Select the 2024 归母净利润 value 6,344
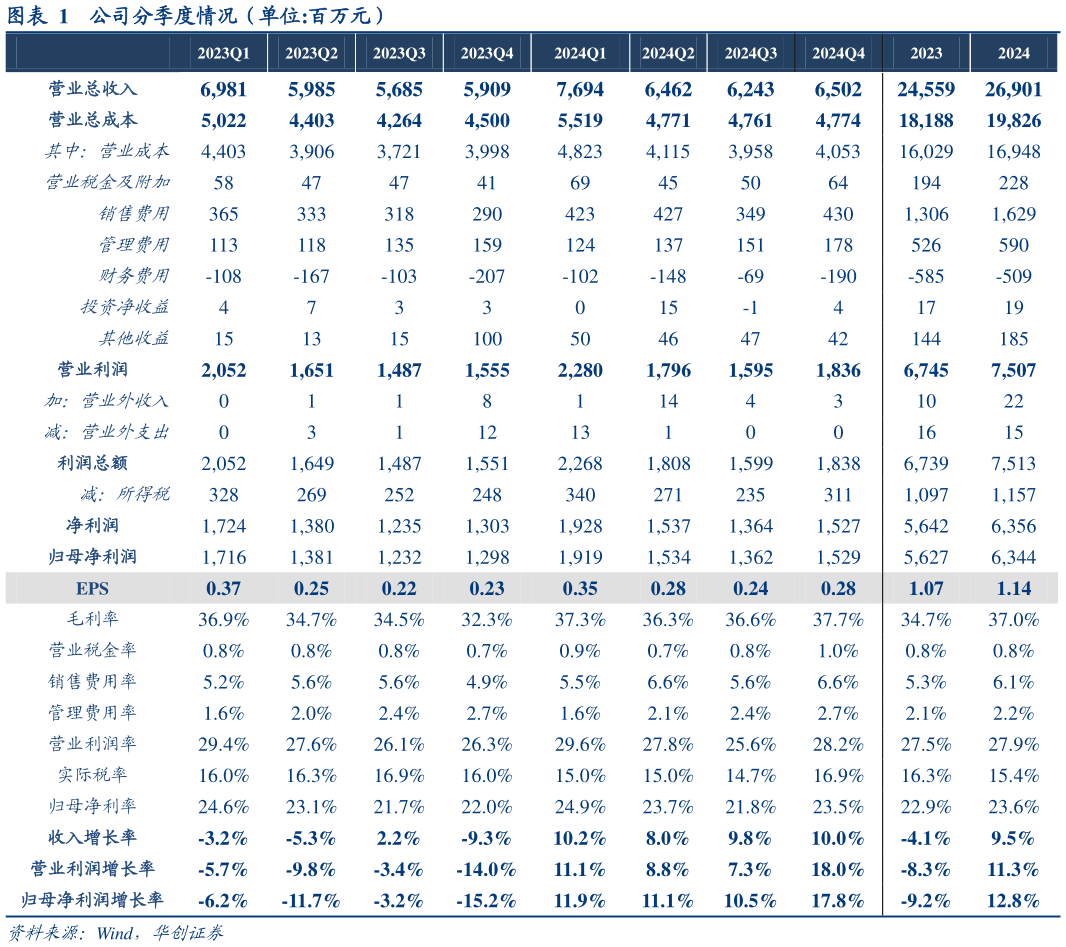The height and width of the screenshot is (947, 1066). (1013, 557)
